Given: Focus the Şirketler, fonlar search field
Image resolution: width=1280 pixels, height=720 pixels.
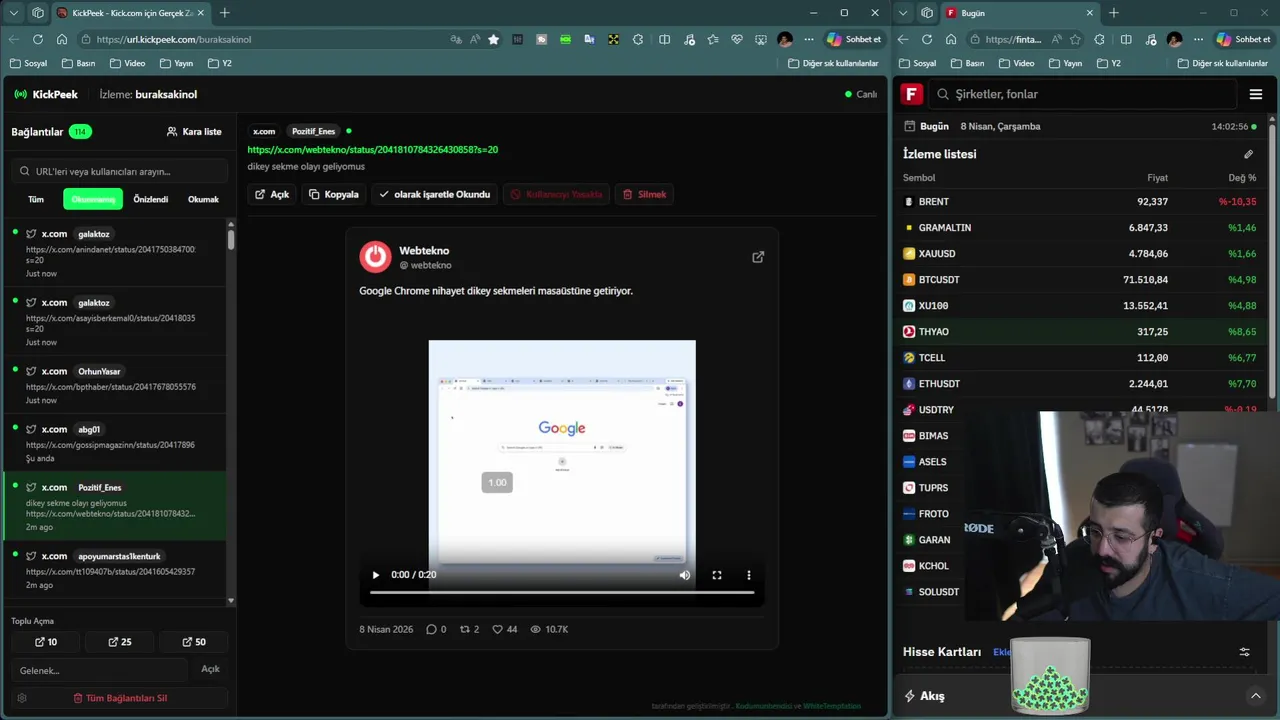Looking at the screenshot, I should 1083,94.
